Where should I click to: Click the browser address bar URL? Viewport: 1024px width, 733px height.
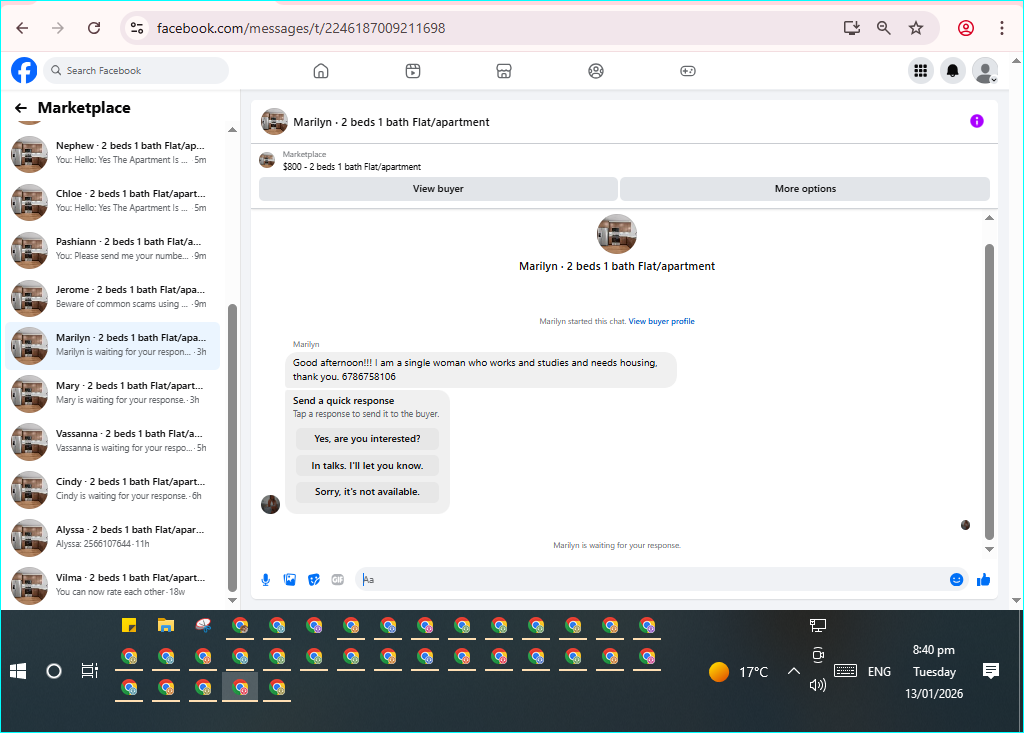coord(301,28)
